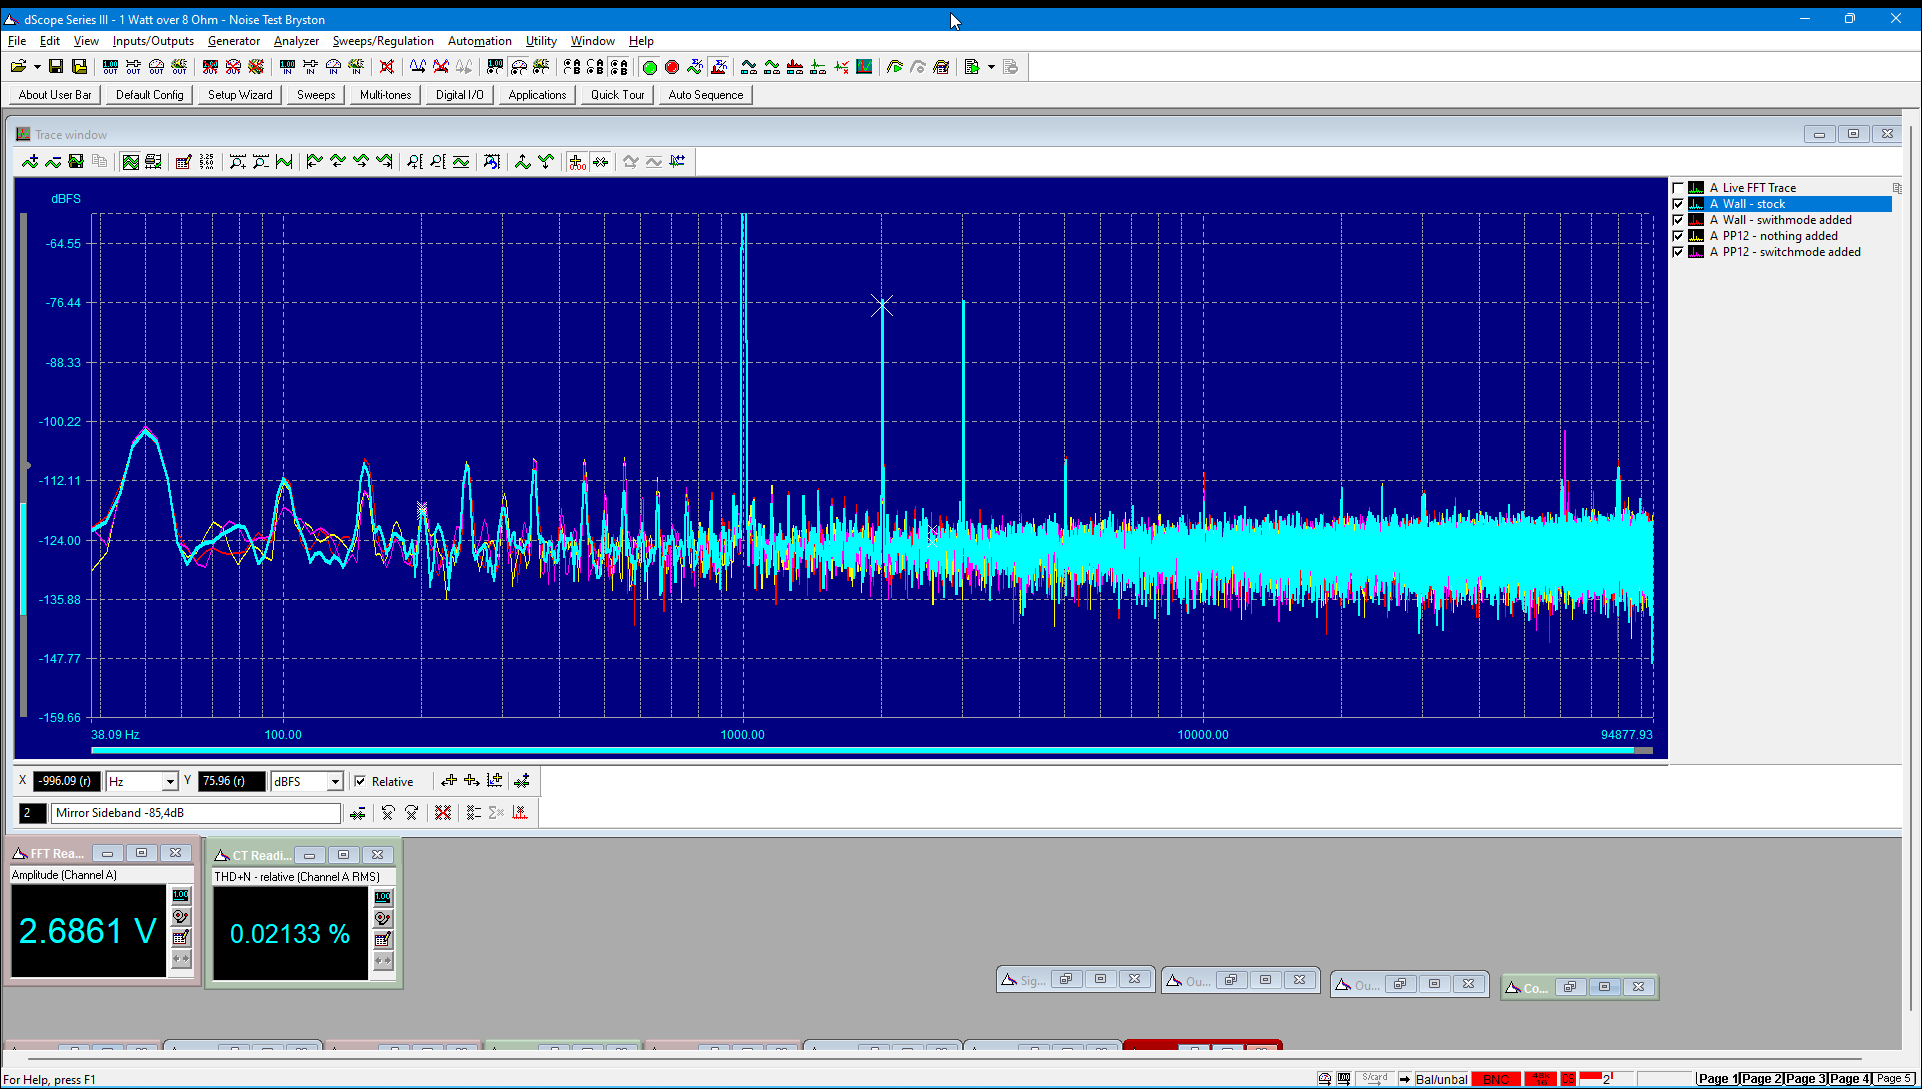Click the next mark rotate-right icon
Screen dimensions: 1922x1089
[411, 813]
